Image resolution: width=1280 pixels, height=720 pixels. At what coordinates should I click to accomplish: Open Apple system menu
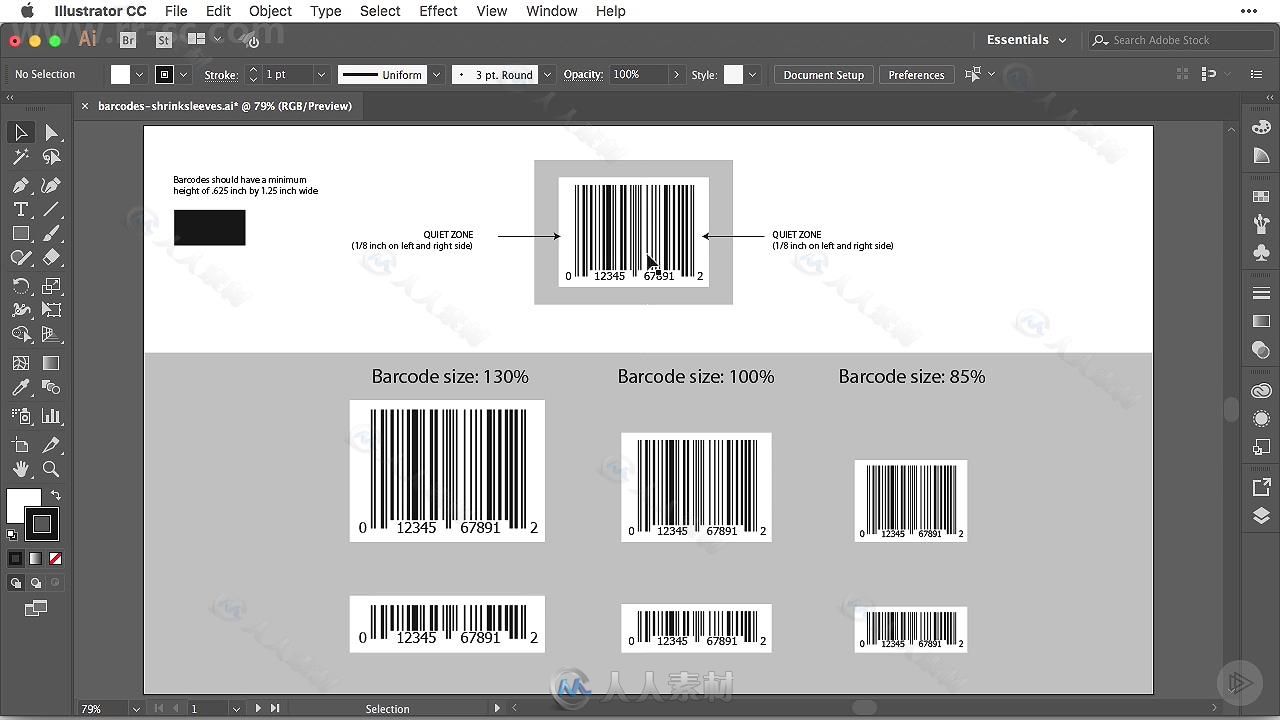coord(28,11)
